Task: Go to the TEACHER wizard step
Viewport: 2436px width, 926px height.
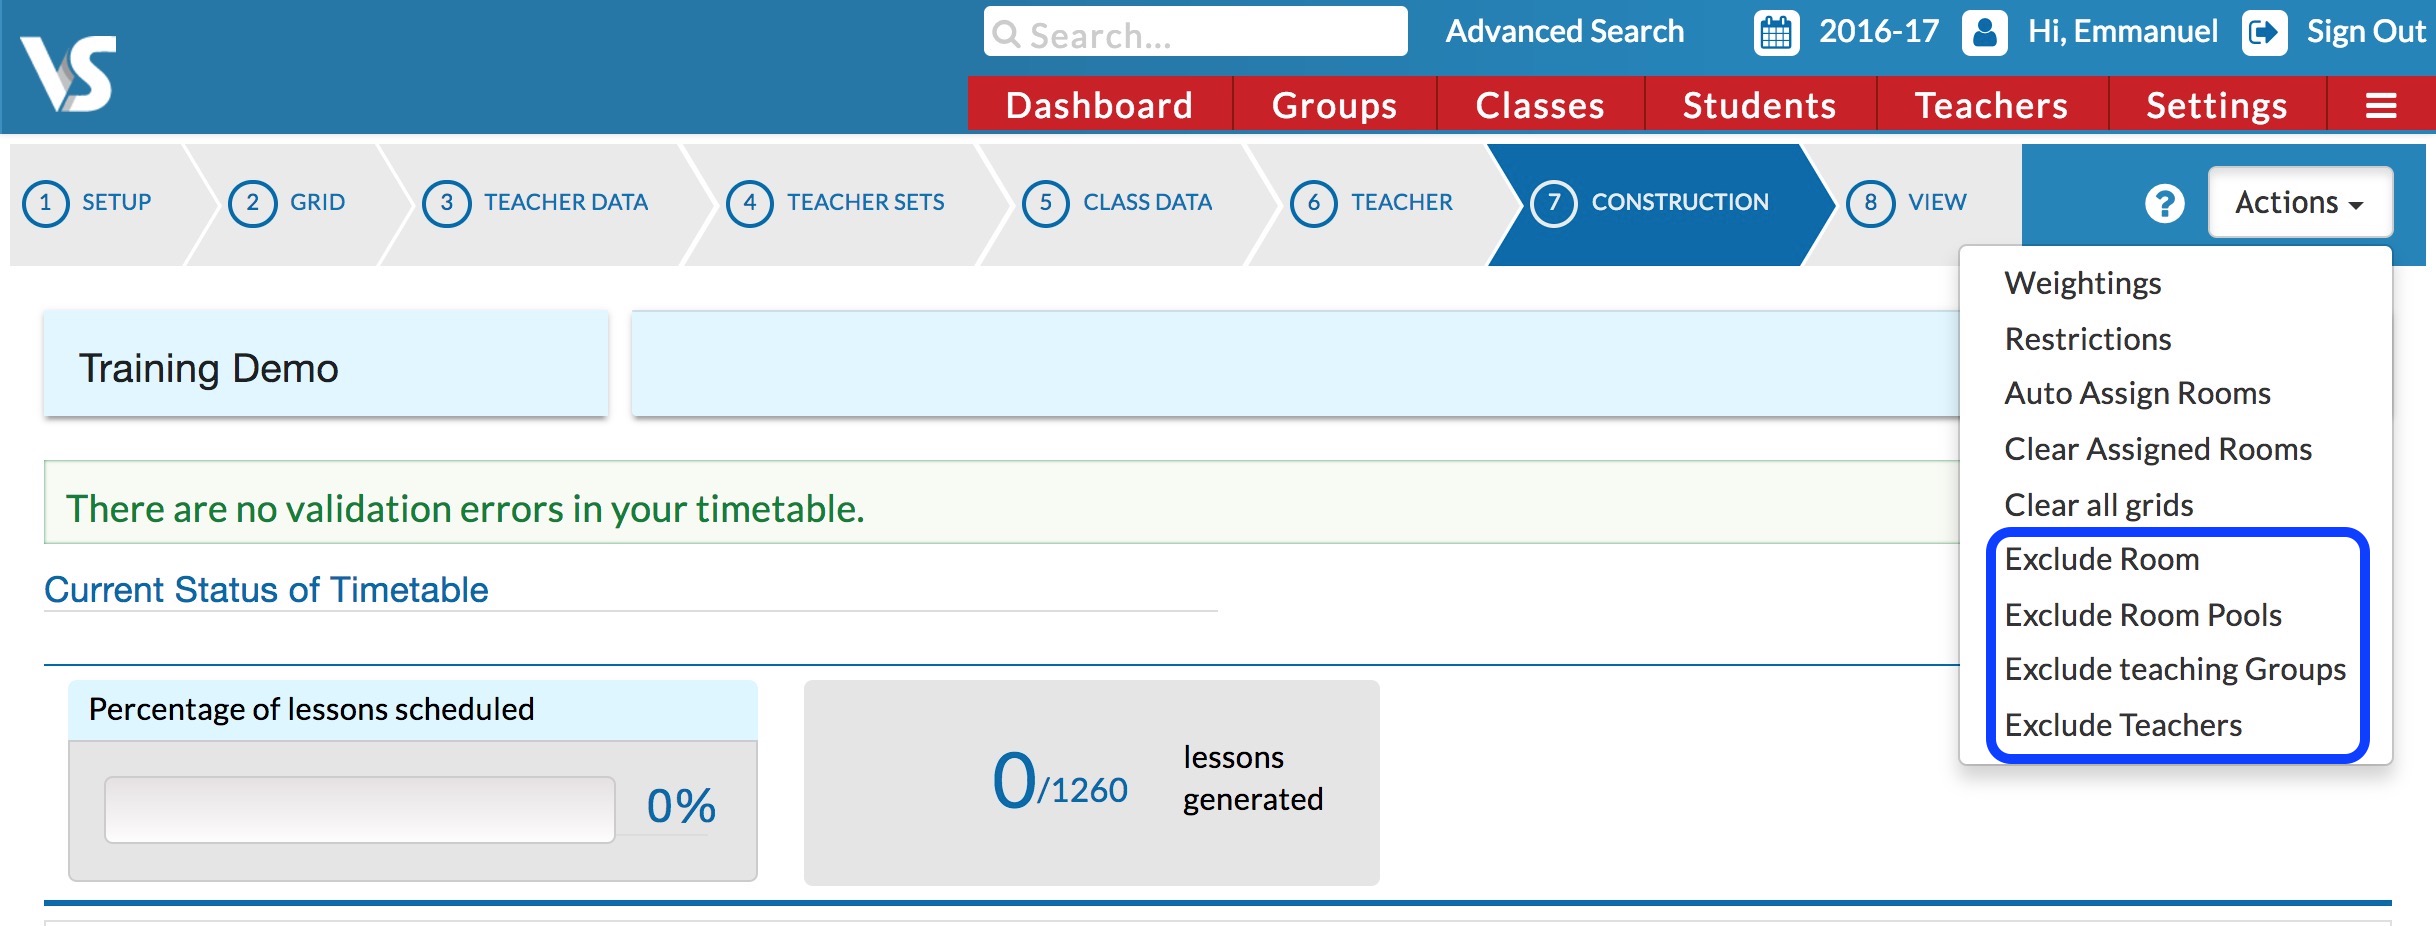Action: pos(1402,202)
